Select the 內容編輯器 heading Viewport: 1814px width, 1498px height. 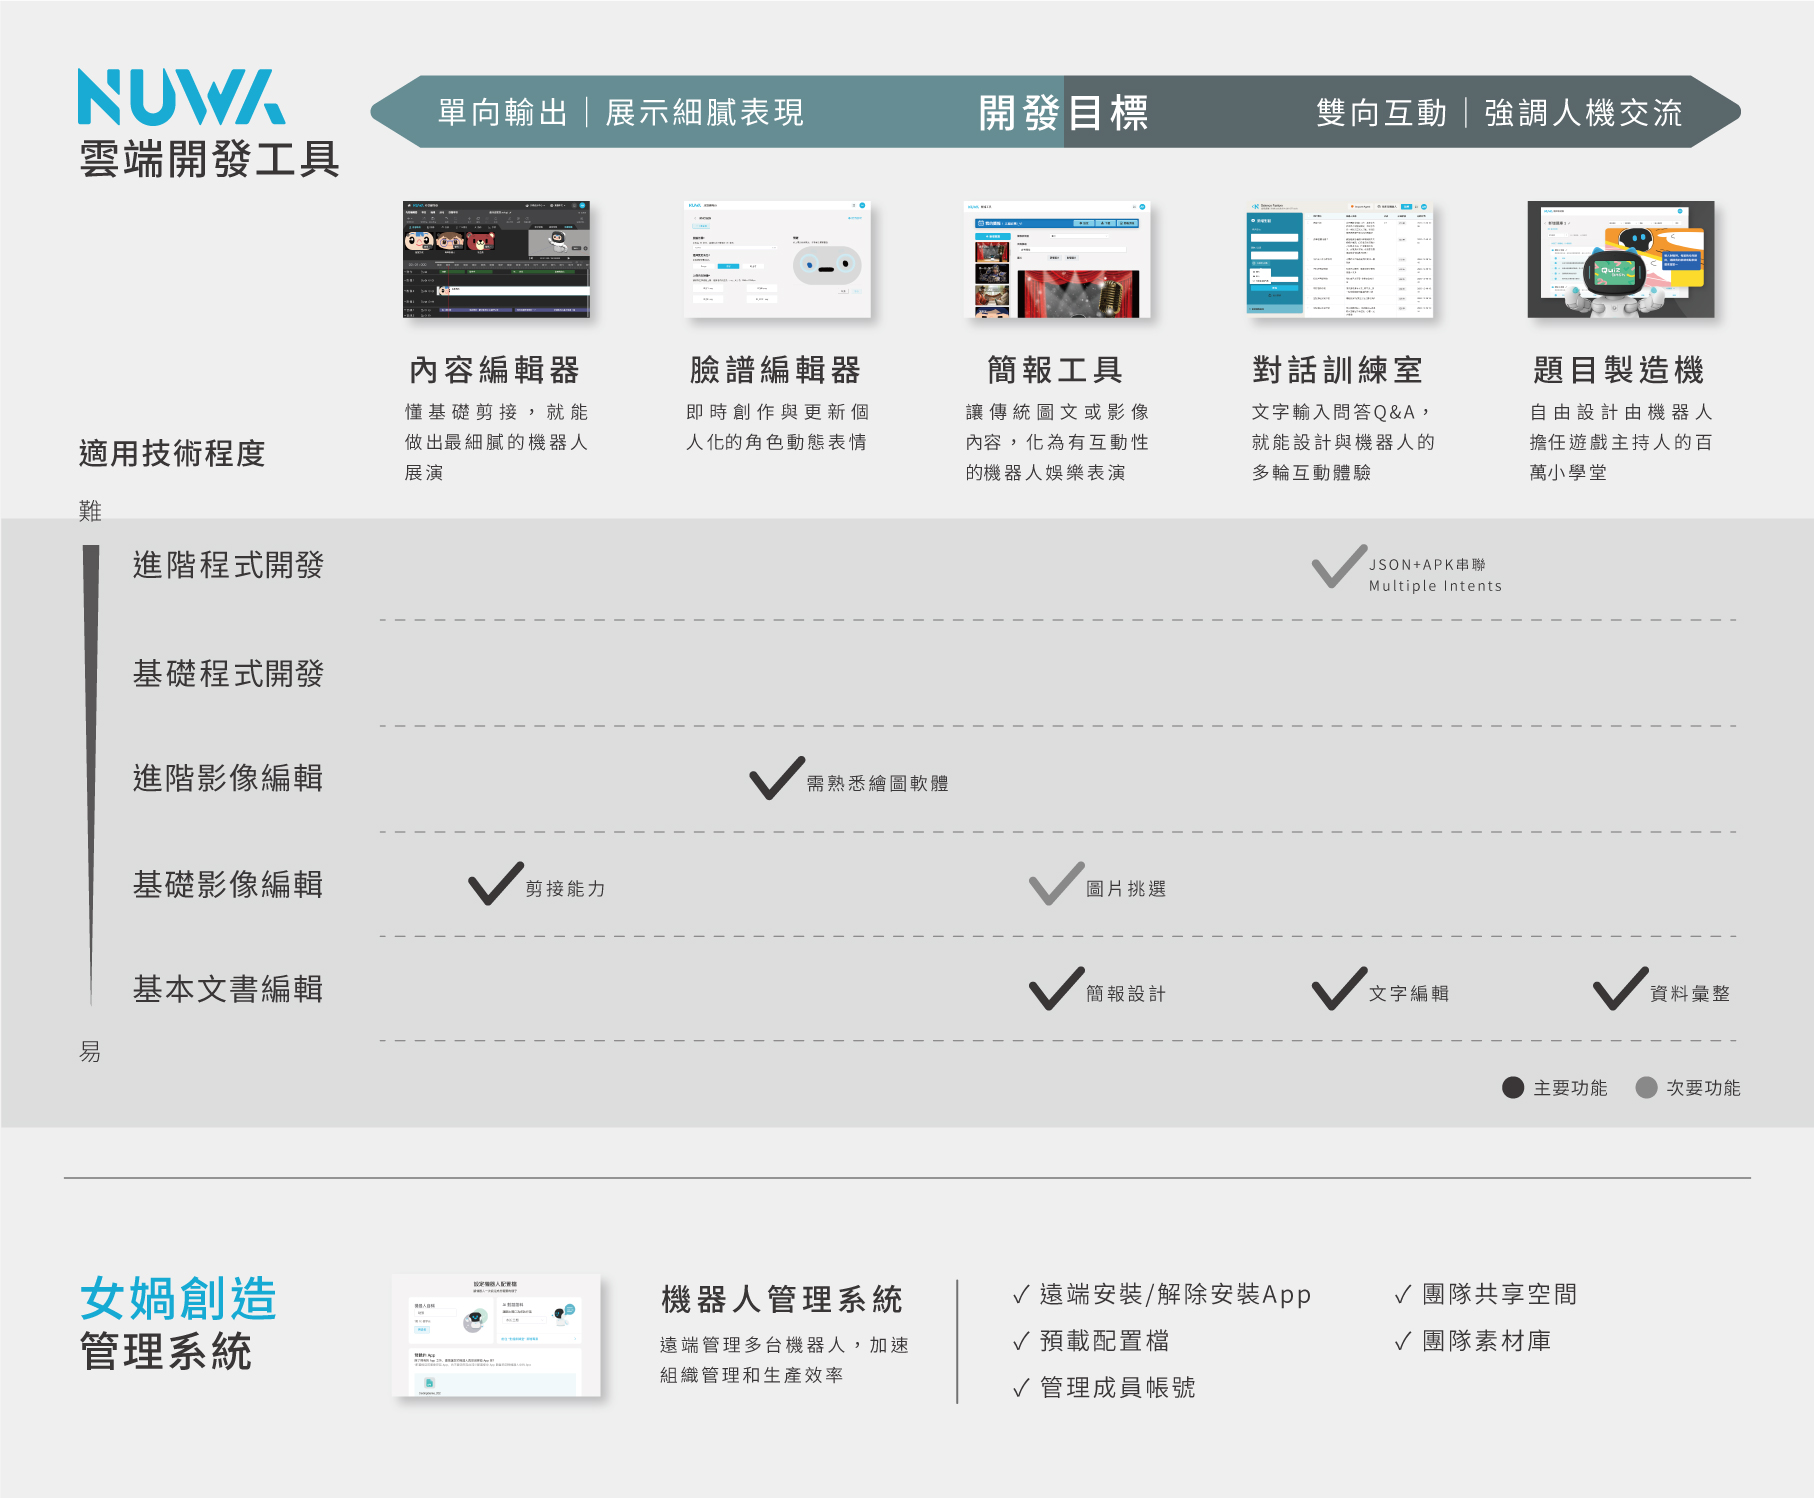[x=495, y=370]
